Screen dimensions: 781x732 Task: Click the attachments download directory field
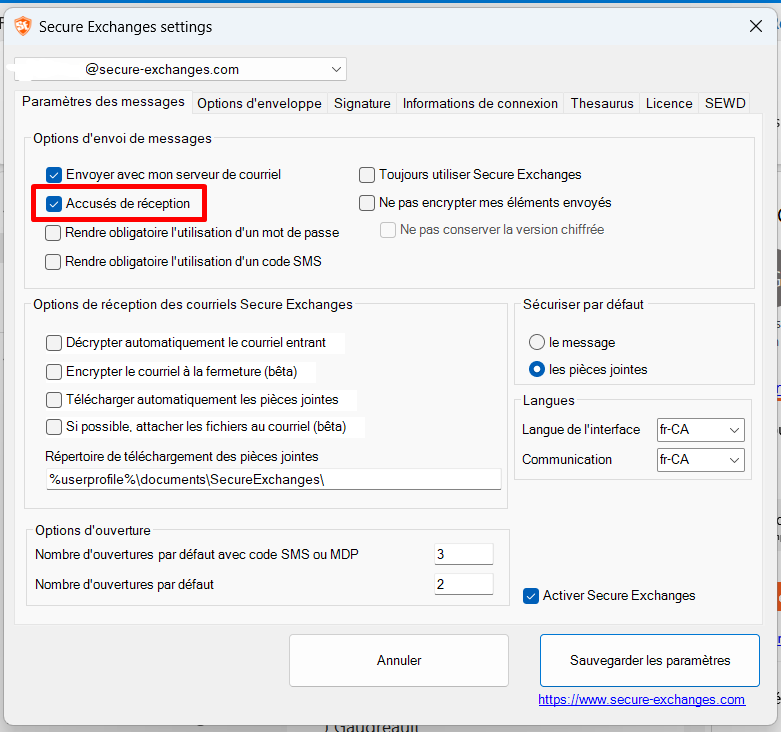273,479
